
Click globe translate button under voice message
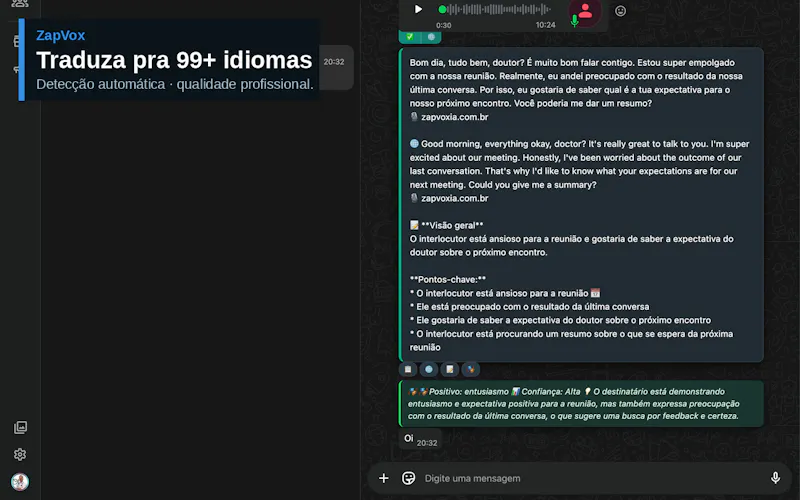431,36
